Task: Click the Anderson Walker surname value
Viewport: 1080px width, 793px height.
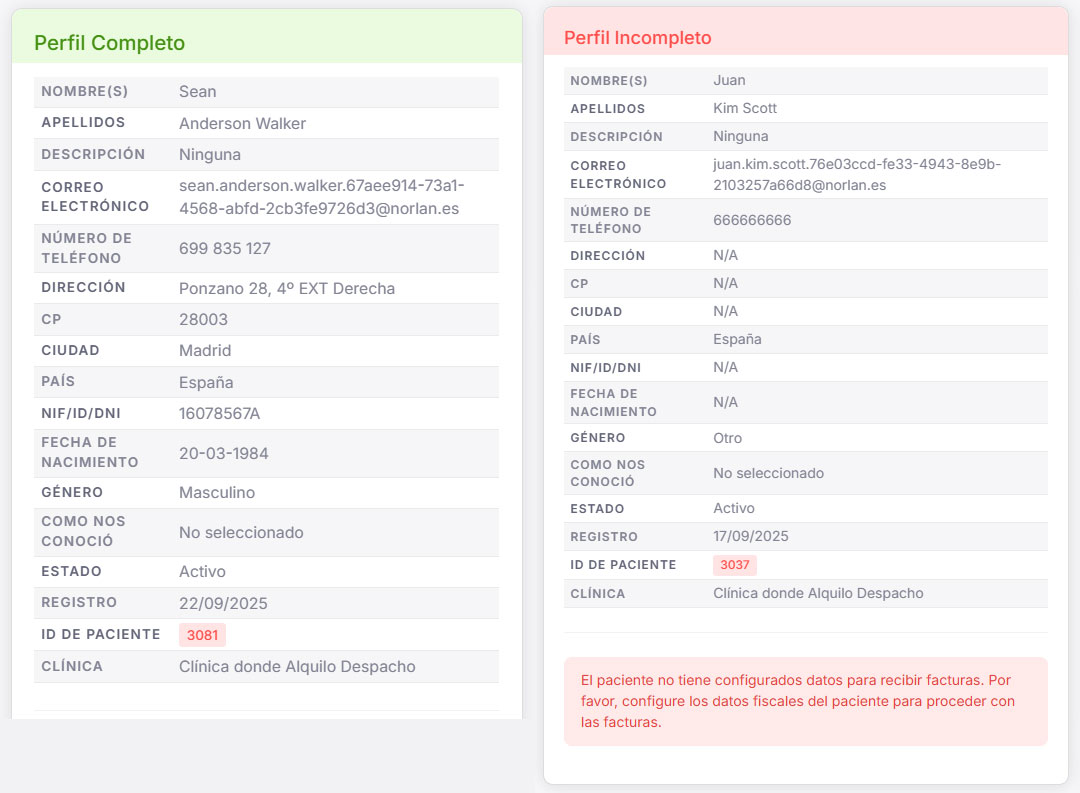Action: click(x=242, y=123)
